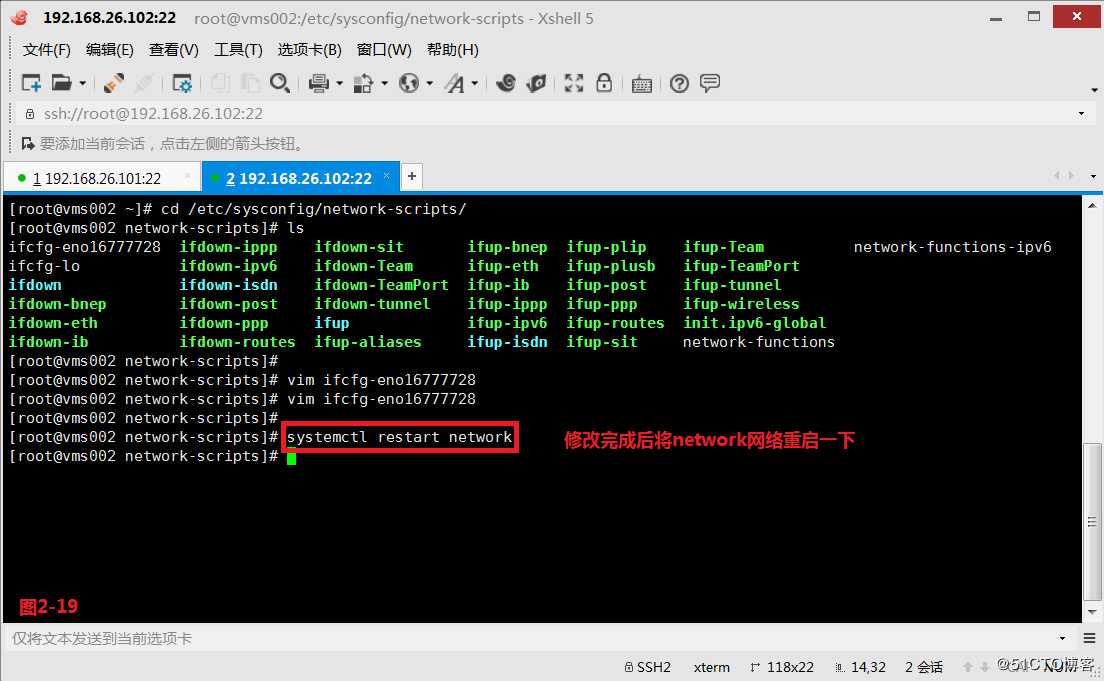Expand the address bar history dropdown

[1081, 113]
